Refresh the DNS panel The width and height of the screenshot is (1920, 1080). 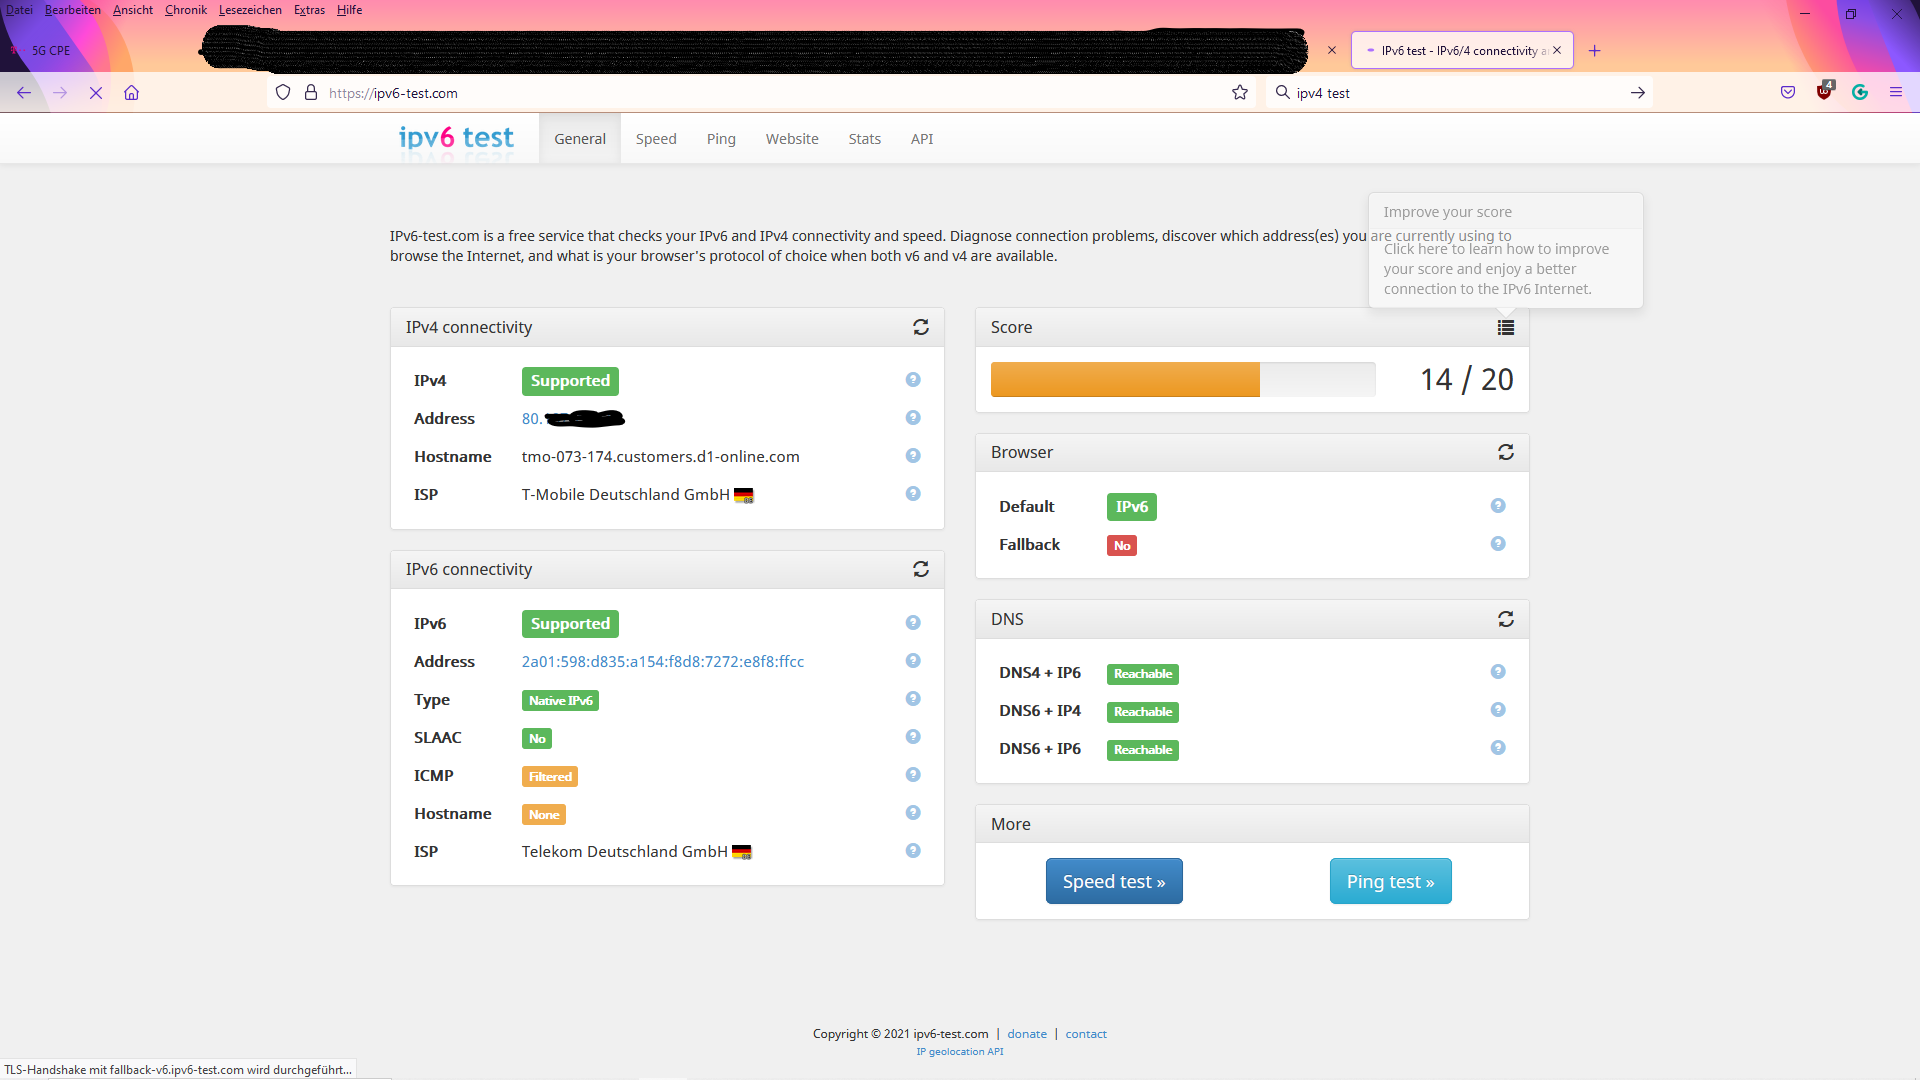pos(1505,619)
